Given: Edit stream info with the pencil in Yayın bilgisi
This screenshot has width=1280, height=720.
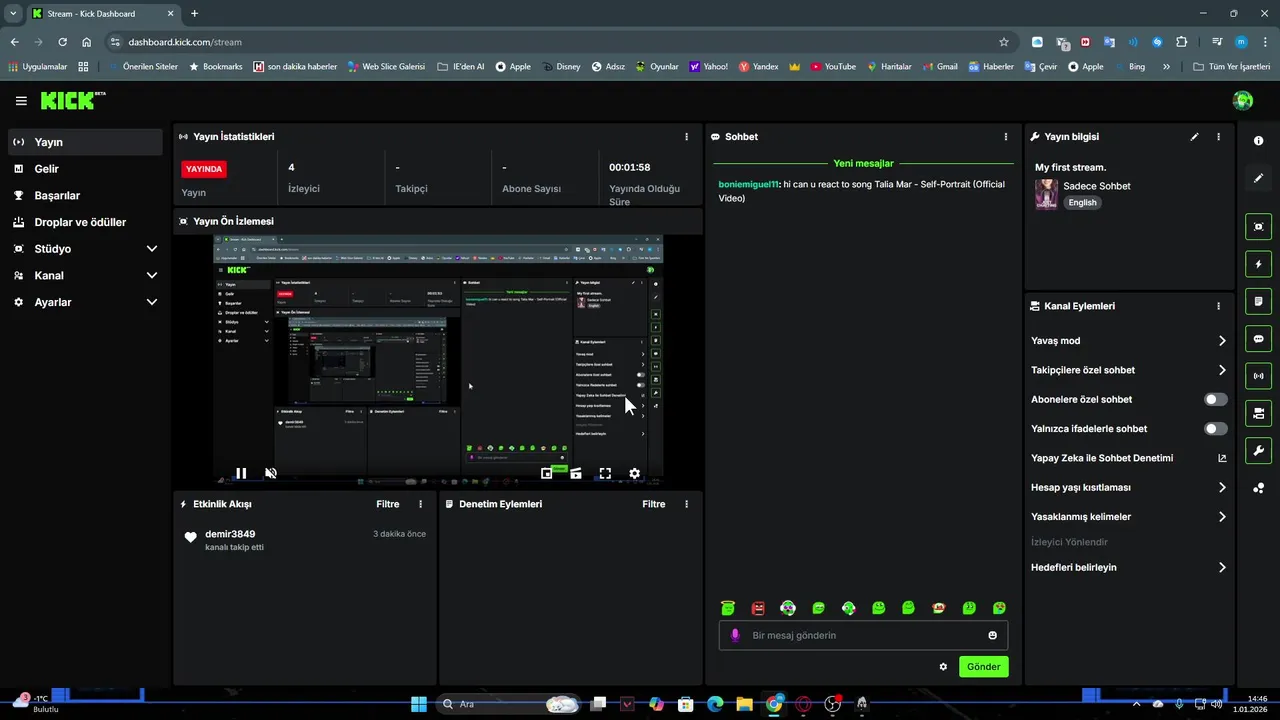Looking at the screenshot, I should [x=1194, y=137].
